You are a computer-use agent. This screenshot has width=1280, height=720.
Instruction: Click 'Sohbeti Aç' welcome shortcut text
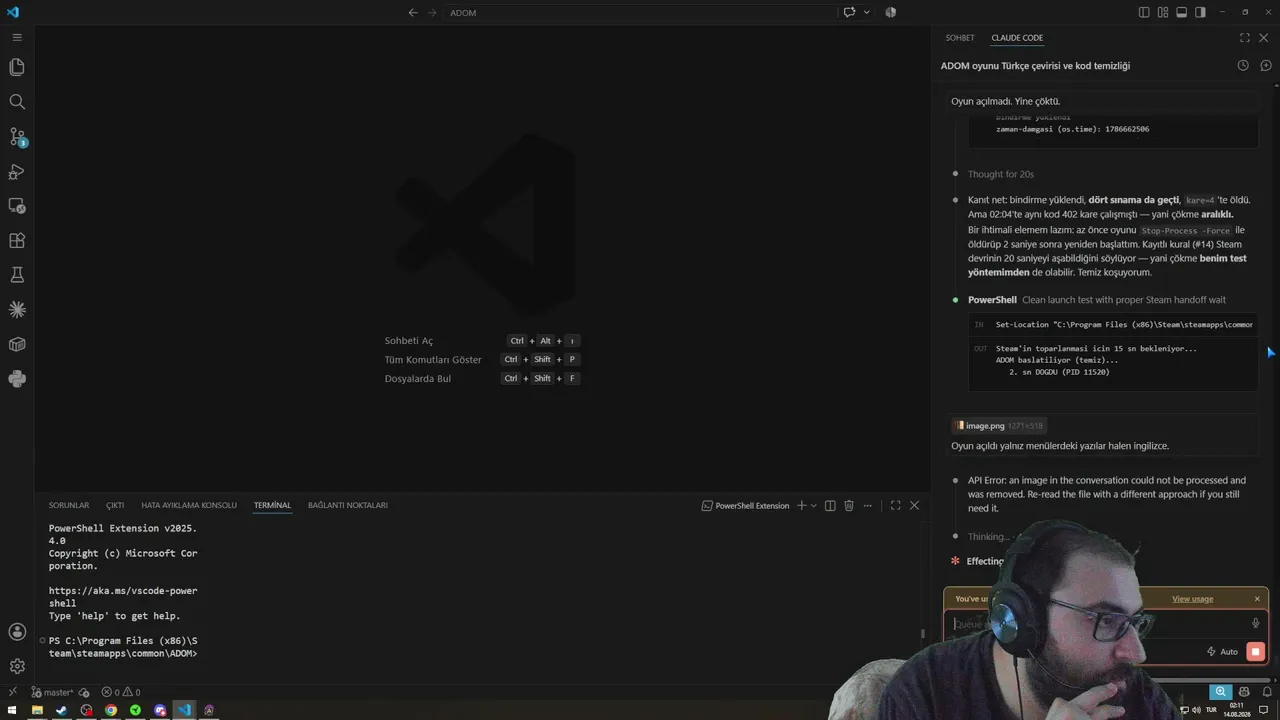[409, 341]
